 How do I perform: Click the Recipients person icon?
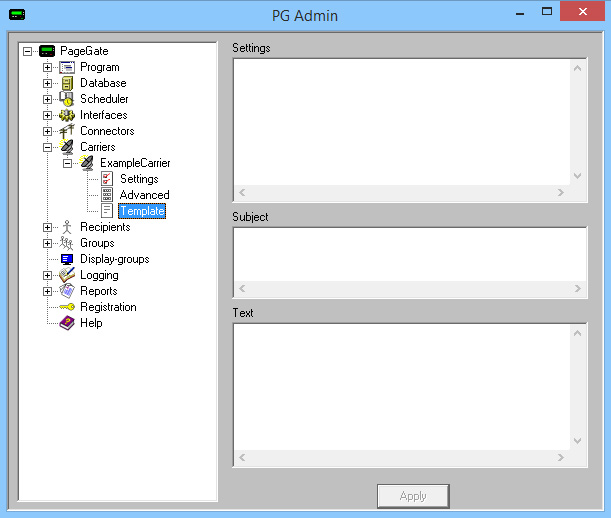[x=67, y=227]
